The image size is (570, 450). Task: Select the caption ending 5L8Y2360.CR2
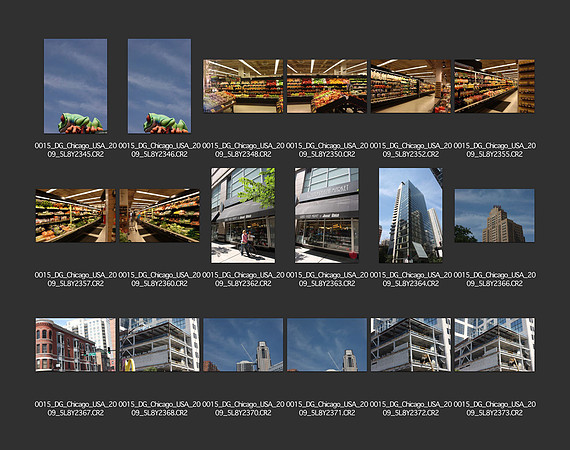[159, 279]
